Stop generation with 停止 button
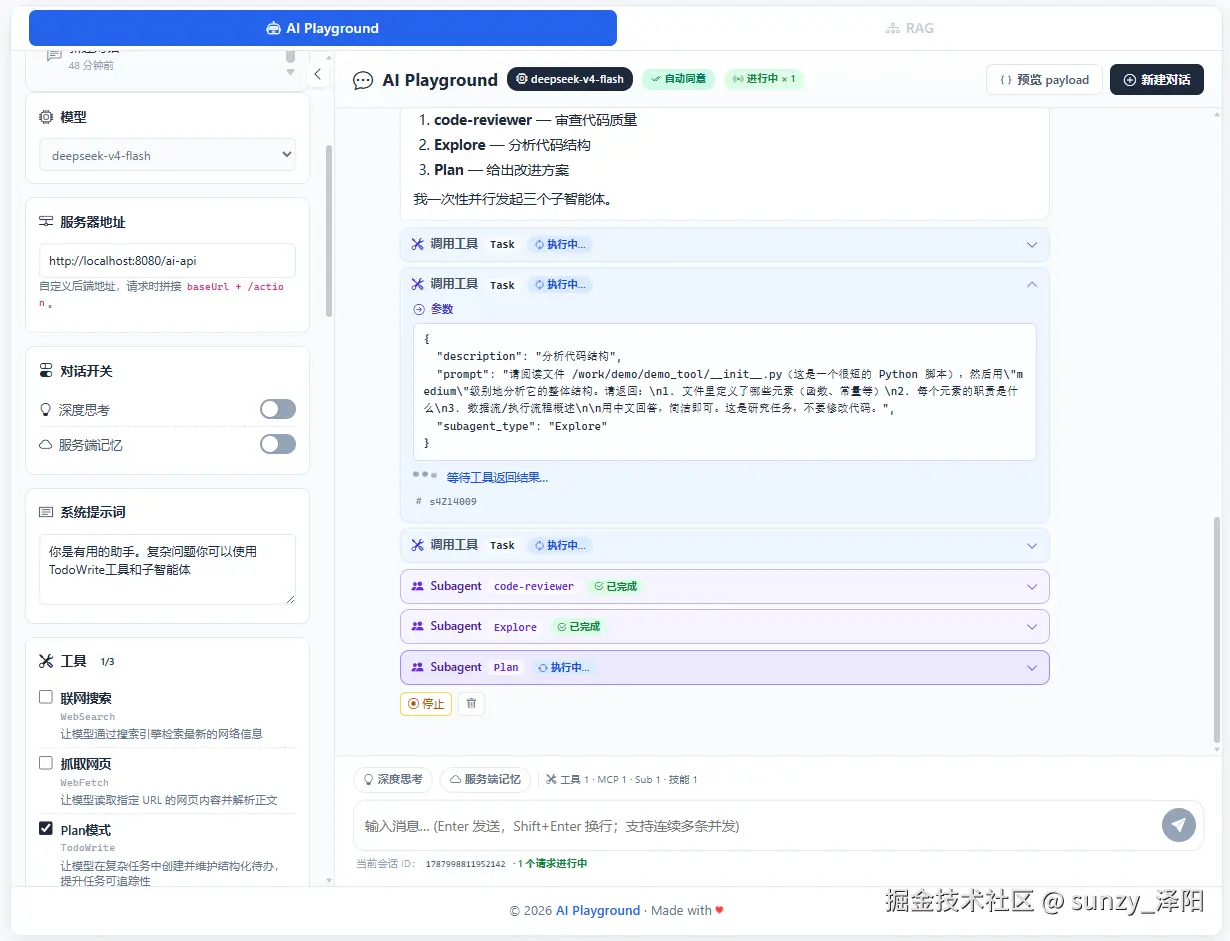Screen dimensions: 1230x941 [426, 703]
